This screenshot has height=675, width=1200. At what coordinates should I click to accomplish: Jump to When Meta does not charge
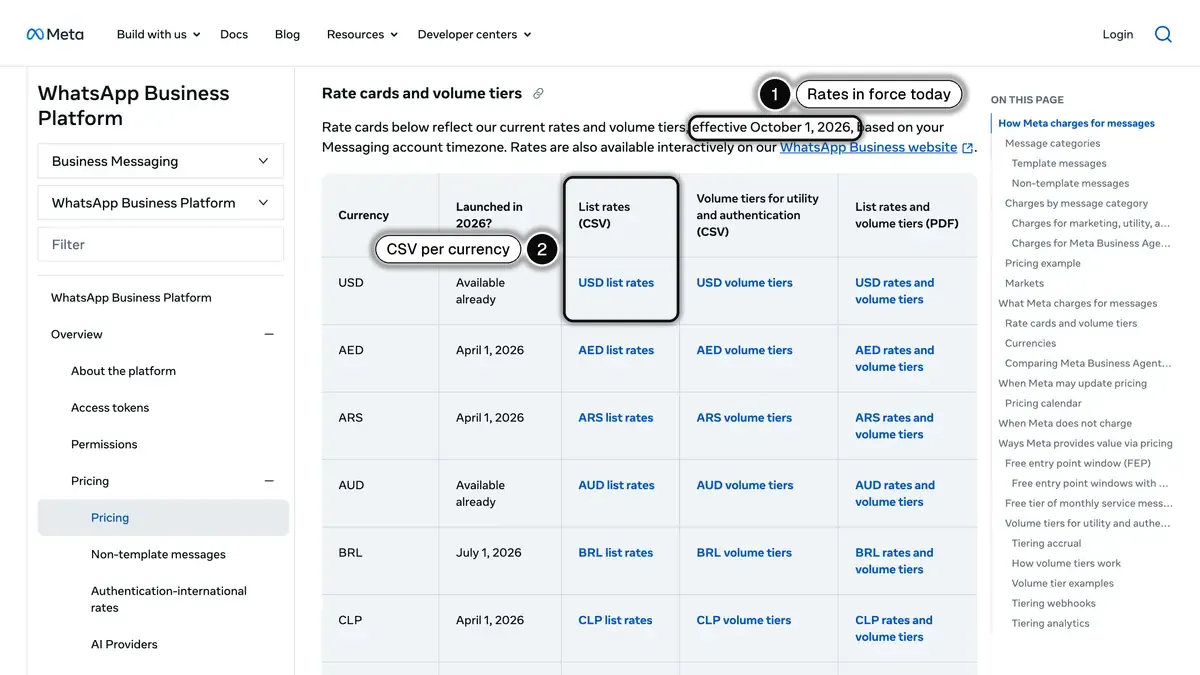pos(1065,424)
